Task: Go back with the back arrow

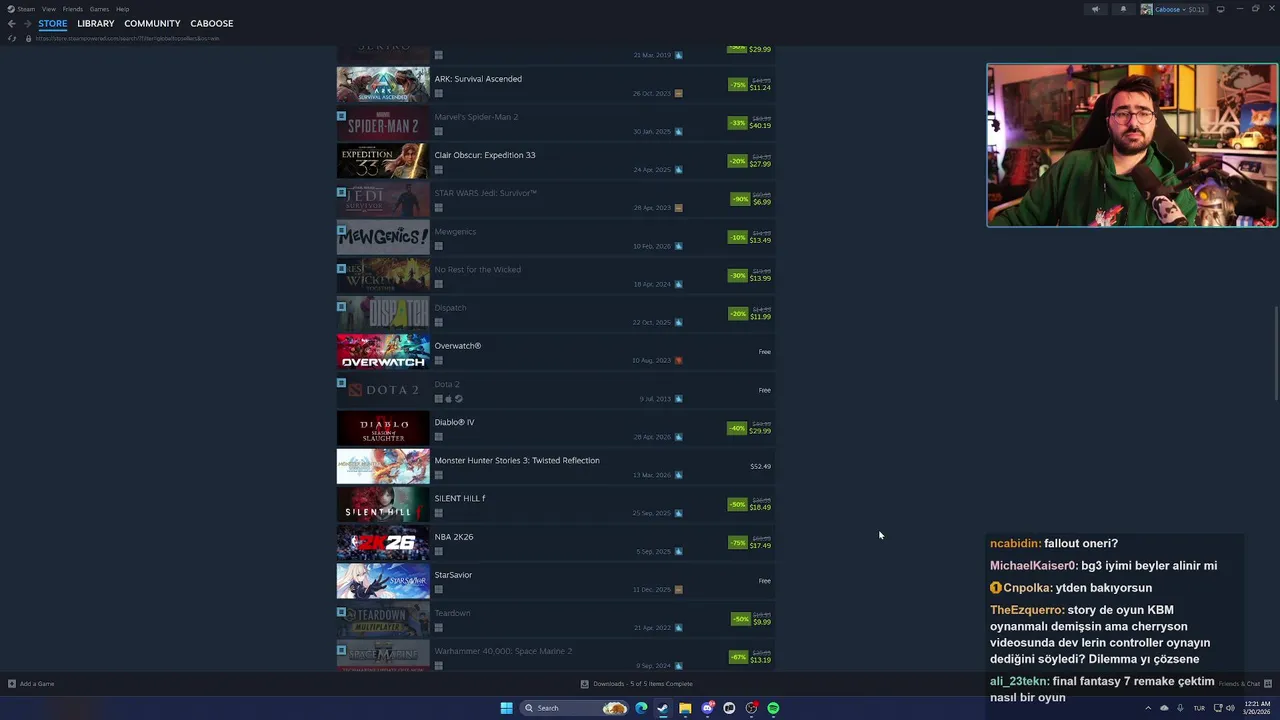Action: (x=11, y=23)
